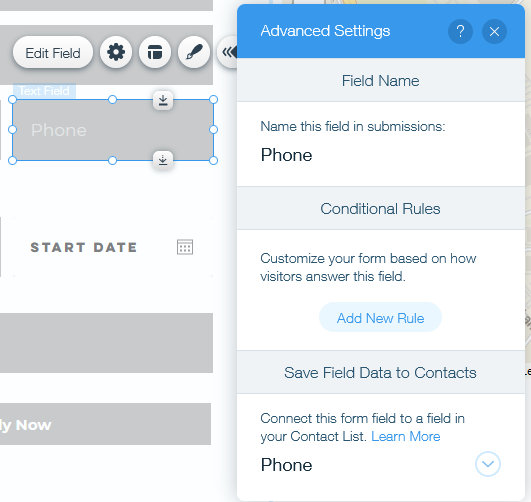The image size is (531, 502).
Task: Click the Edit Field button
Action: (53, 53)
